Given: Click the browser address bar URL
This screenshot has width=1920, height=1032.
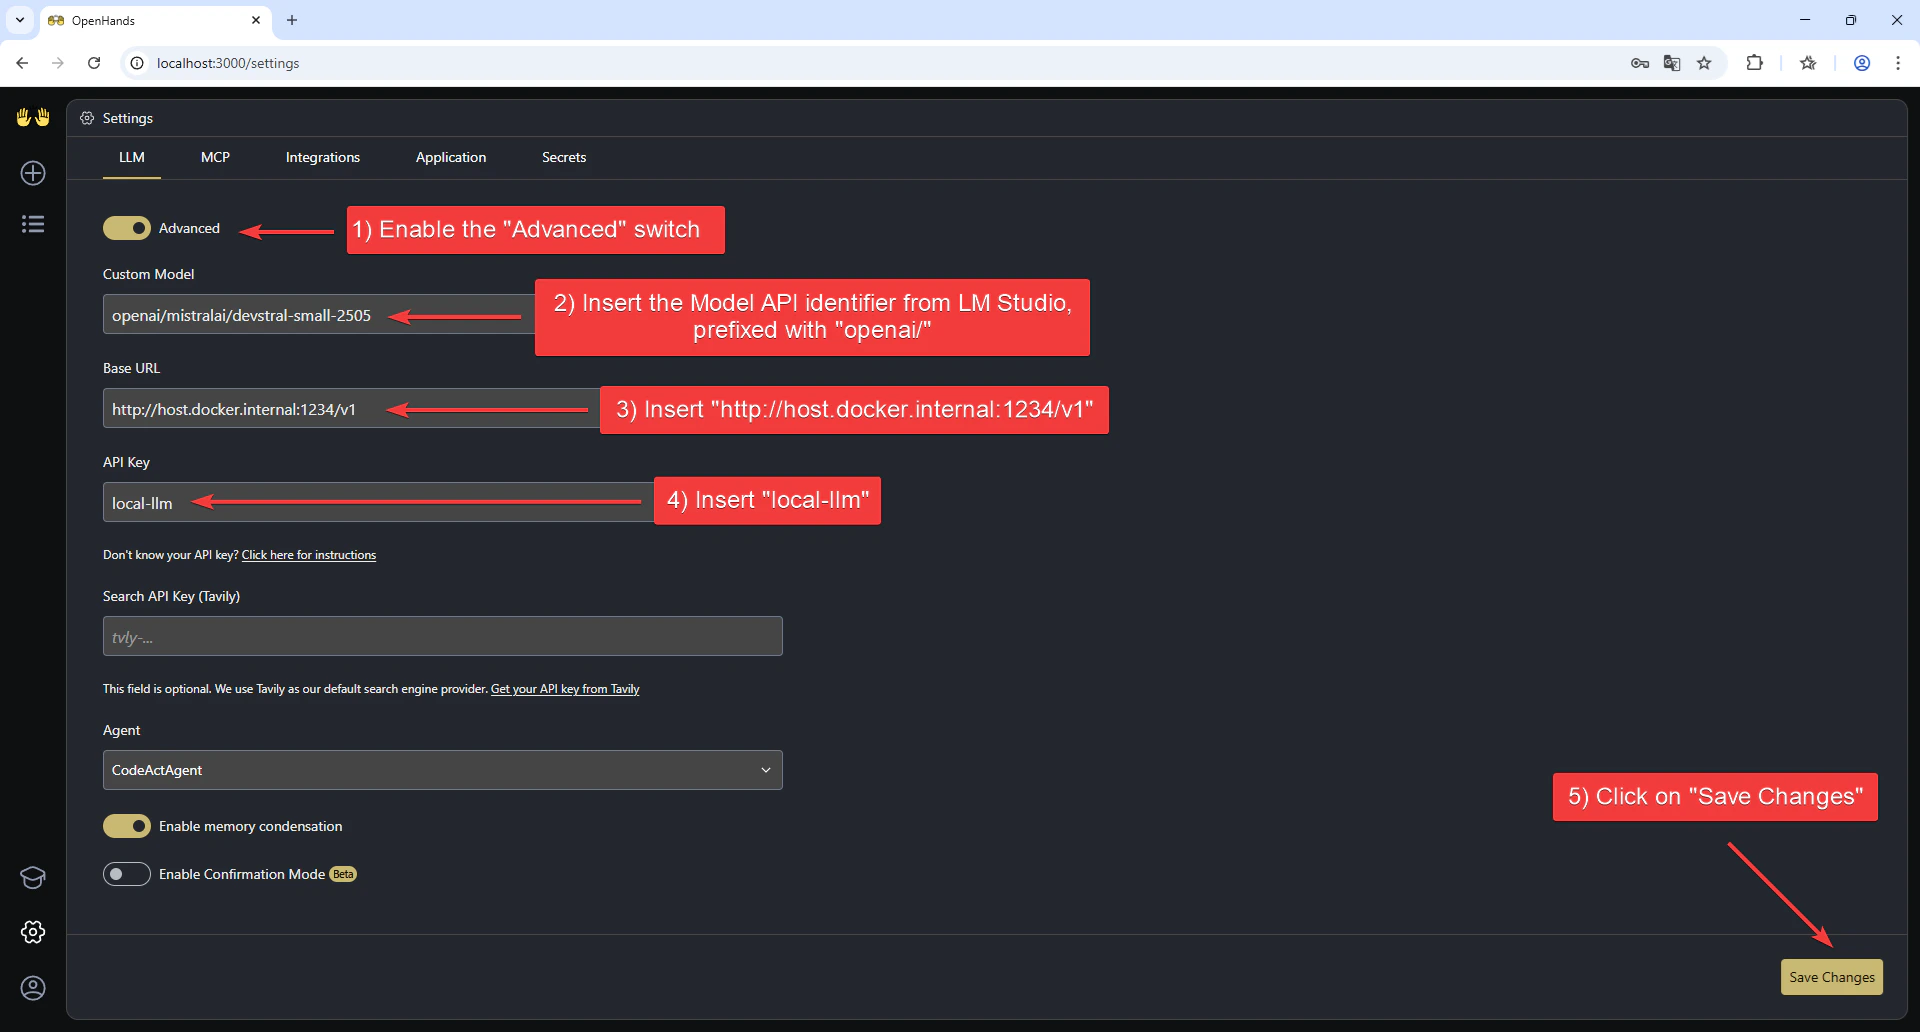Looking at the screenshot, I should [228, 63].
